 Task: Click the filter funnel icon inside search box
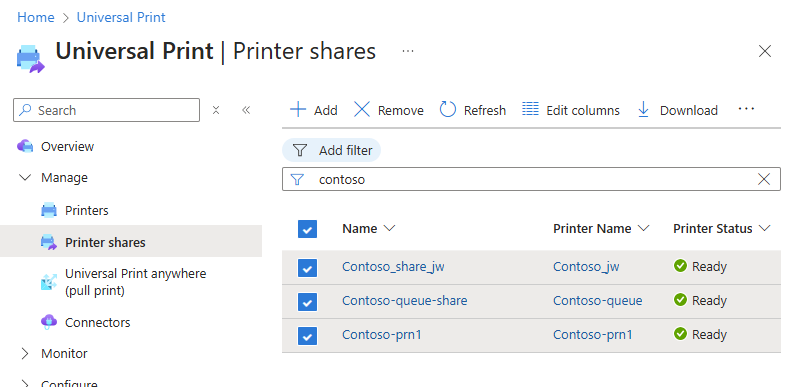tap(298, 179)
